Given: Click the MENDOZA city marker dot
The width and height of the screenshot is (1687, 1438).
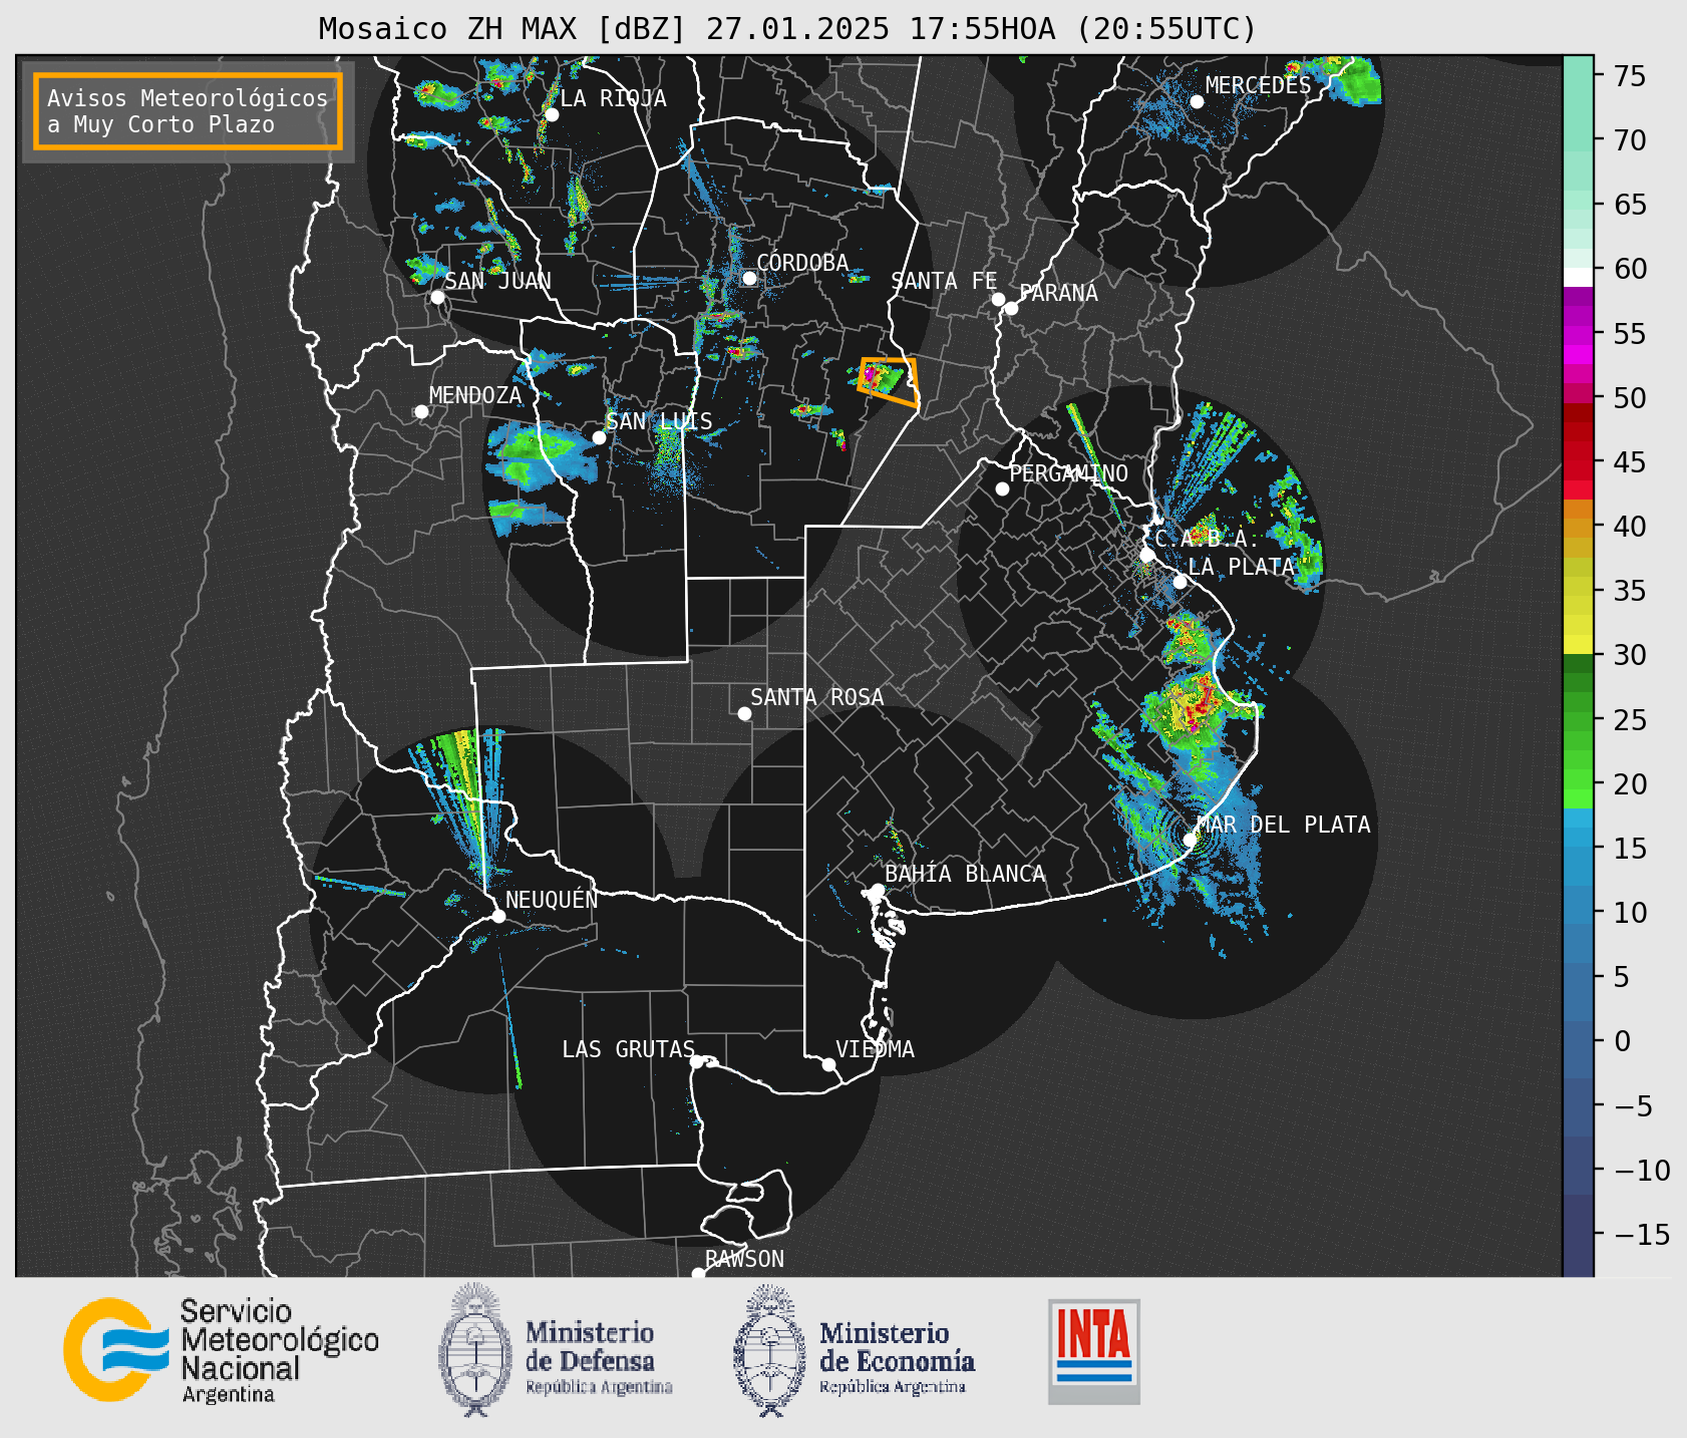Looking at the screenshot, I should point(422,412).
